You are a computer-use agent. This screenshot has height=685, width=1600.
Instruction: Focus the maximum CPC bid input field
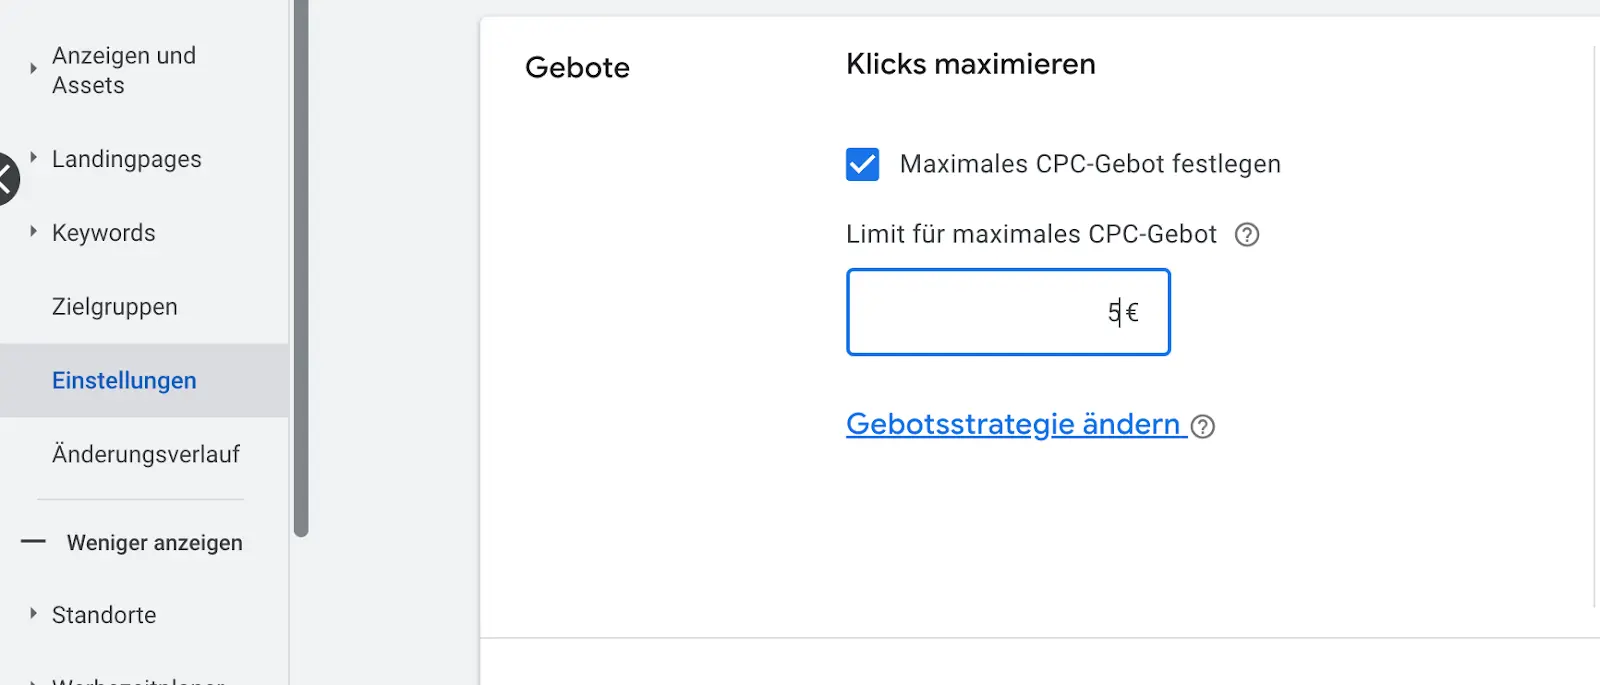(x=1008, y=312)
